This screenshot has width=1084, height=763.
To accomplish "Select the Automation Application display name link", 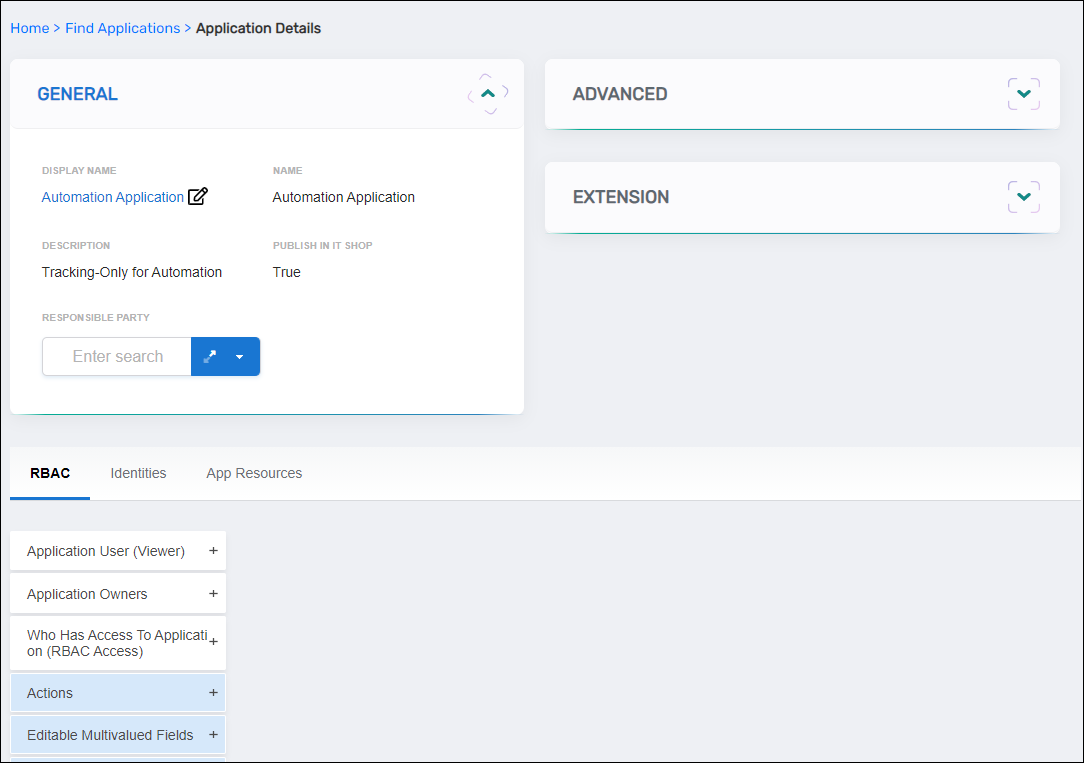I will point(112,196).
